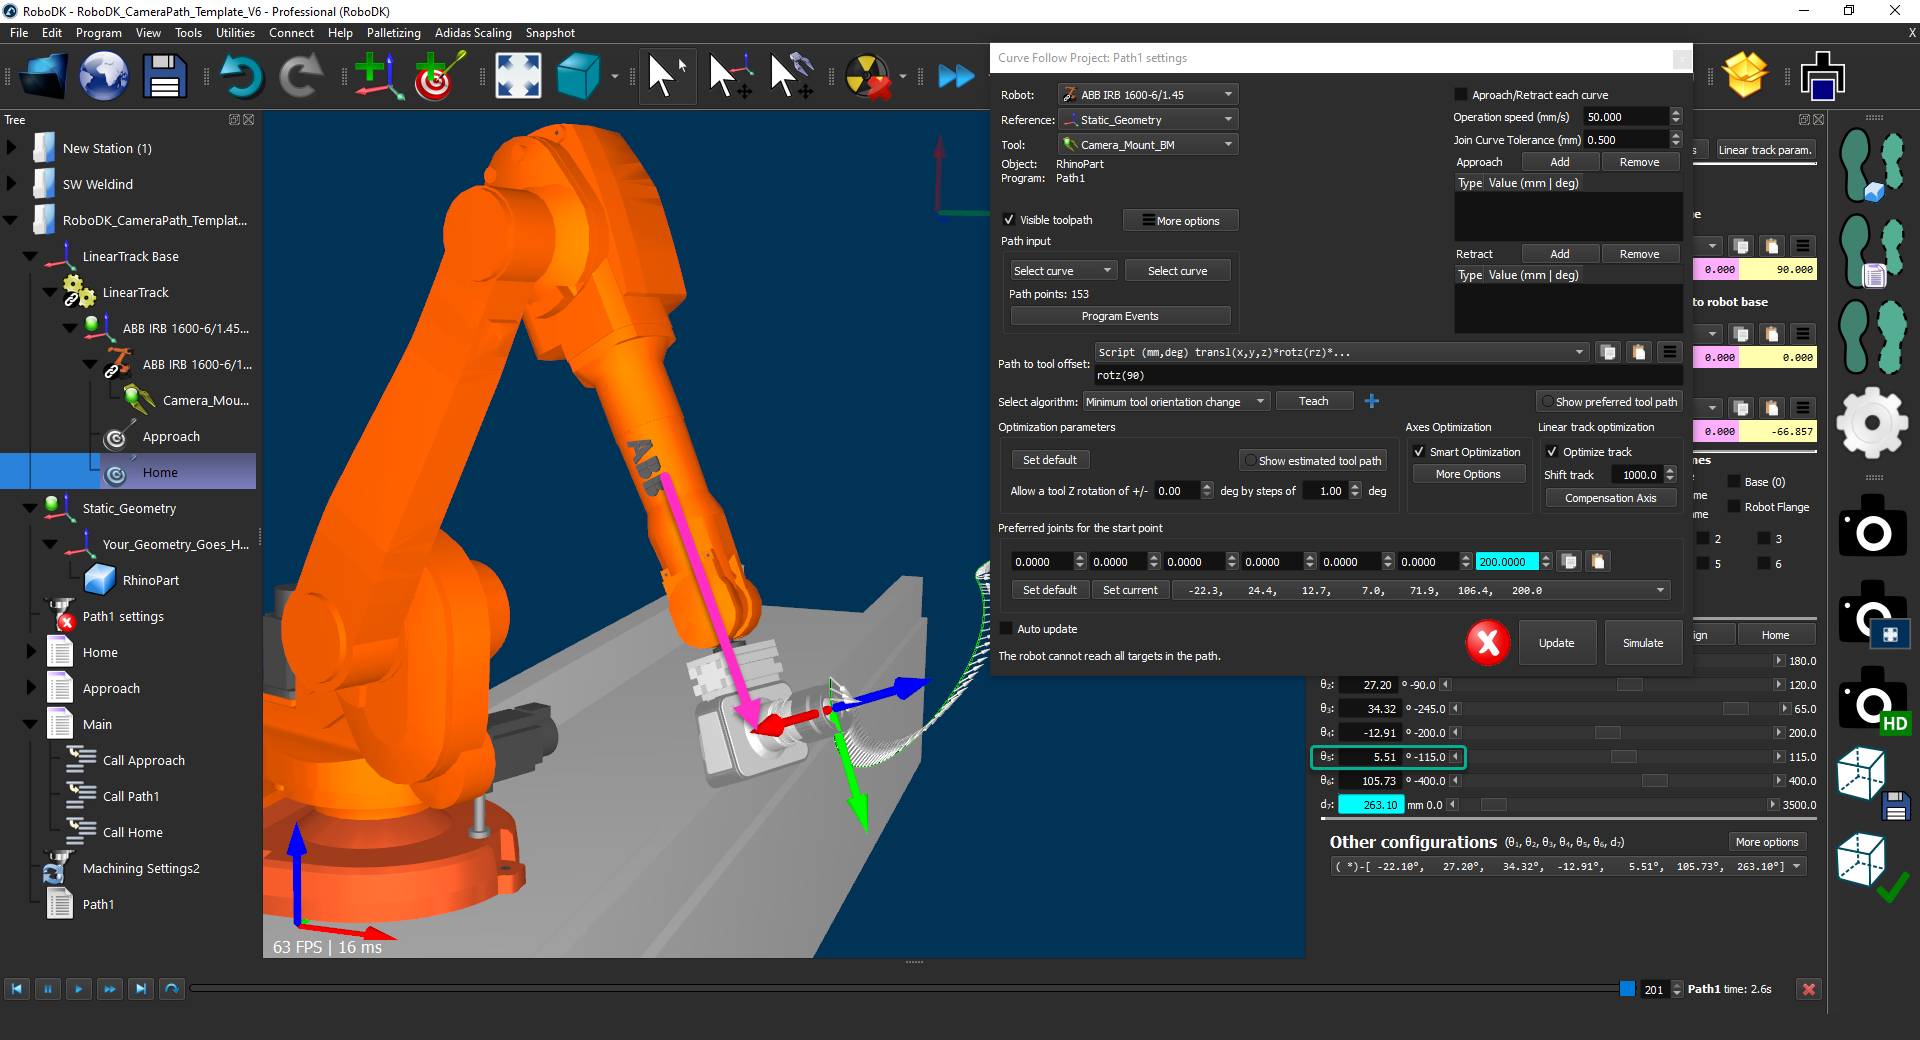Collapse the Static_Geometry tree node
This screenshot has height=1040, width=1920.
[x=30, y=508]
